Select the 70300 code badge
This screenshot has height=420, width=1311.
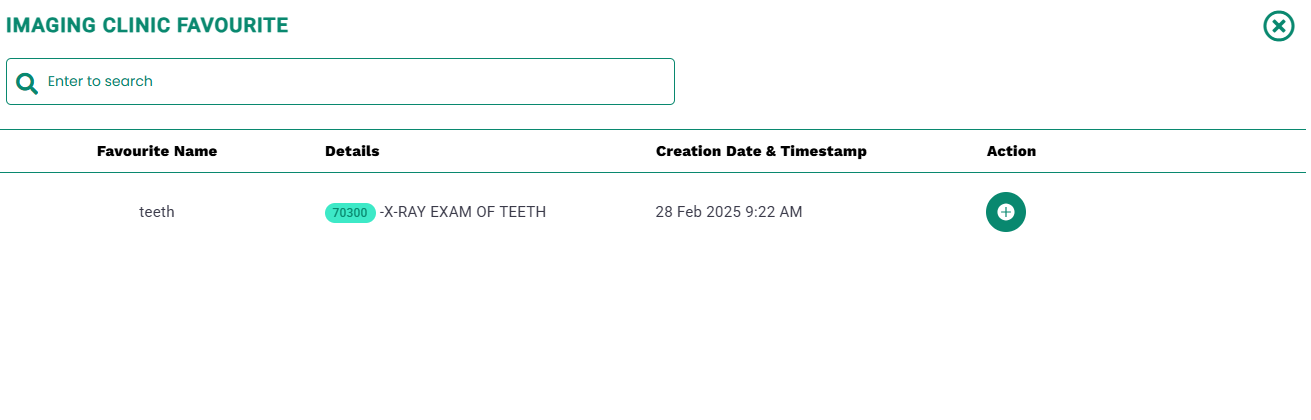pos(350,212)
